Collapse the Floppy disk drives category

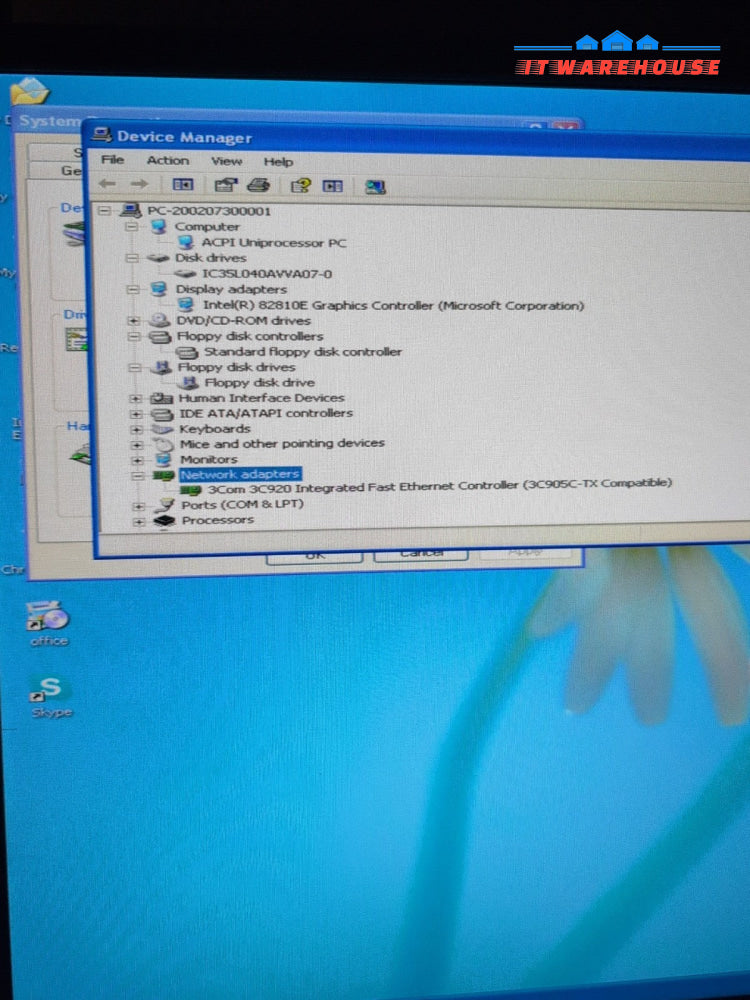click(135, 367)
